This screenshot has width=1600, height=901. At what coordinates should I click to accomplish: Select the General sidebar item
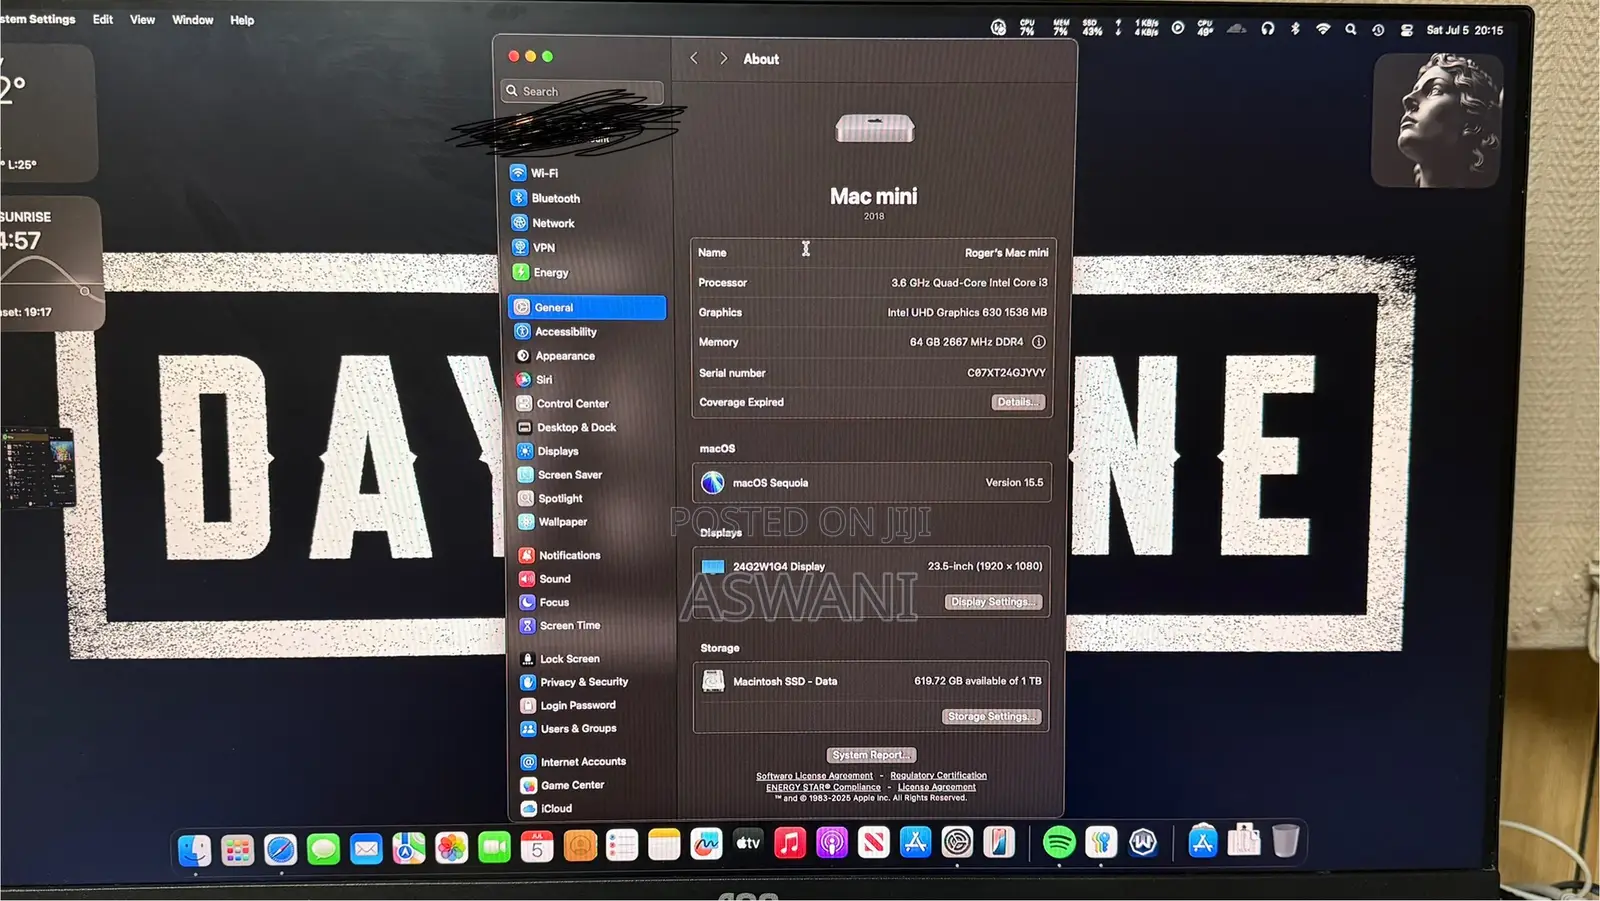(587, 307)
